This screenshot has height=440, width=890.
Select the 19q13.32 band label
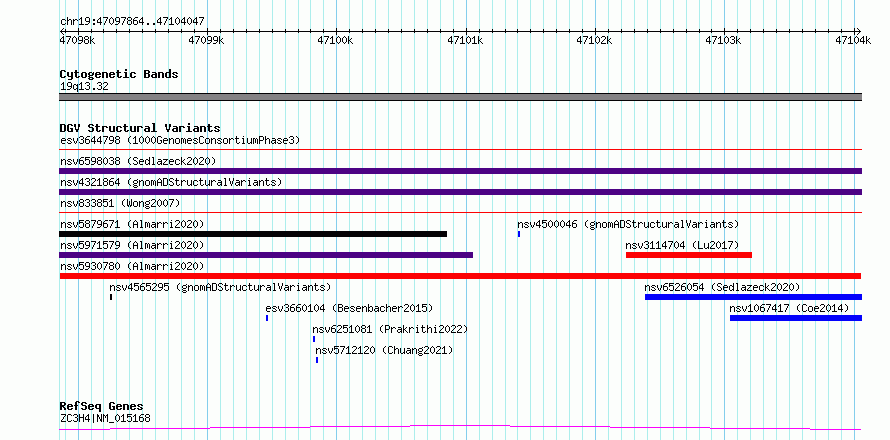(84, 86)
